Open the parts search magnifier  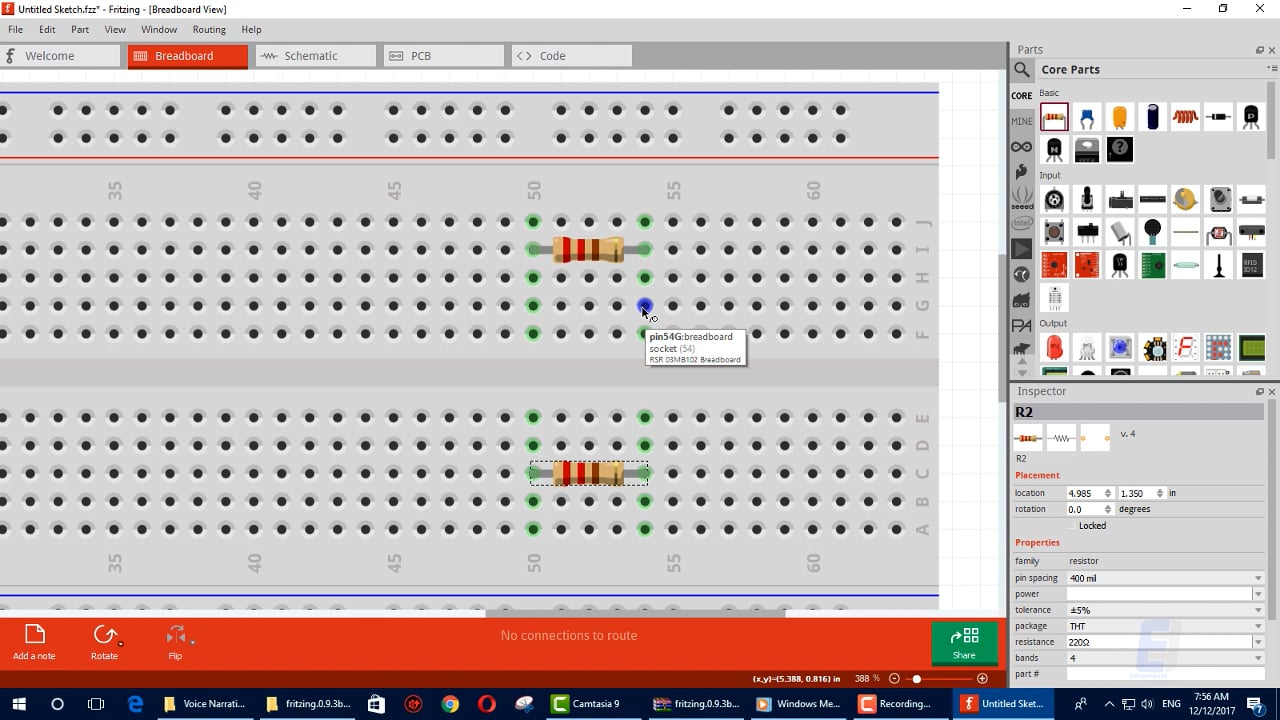coord(1022,69)
